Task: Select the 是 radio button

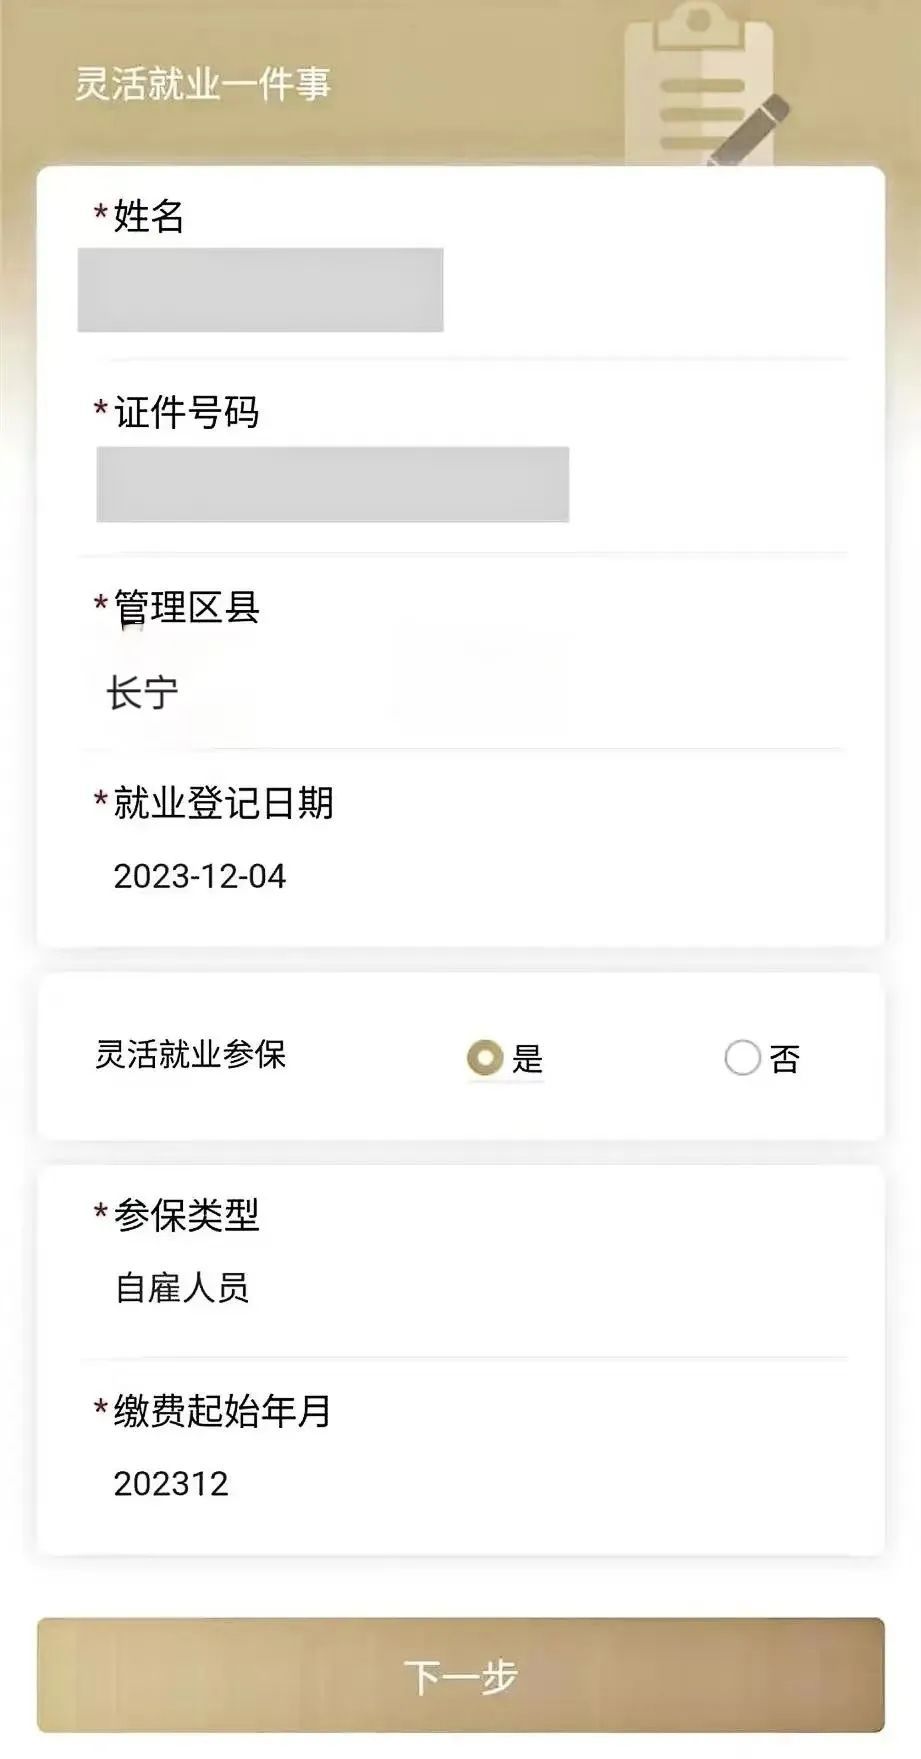Action: (x=485, y=1058)
